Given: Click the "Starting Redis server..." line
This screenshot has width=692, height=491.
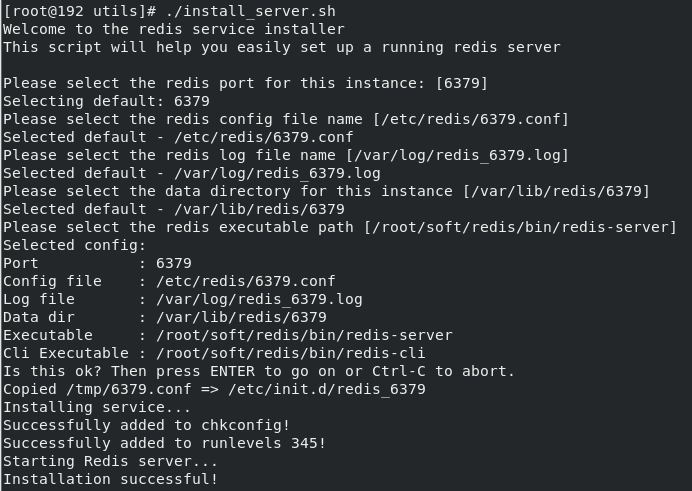Looking at the screenshot, I should [110, 461].
